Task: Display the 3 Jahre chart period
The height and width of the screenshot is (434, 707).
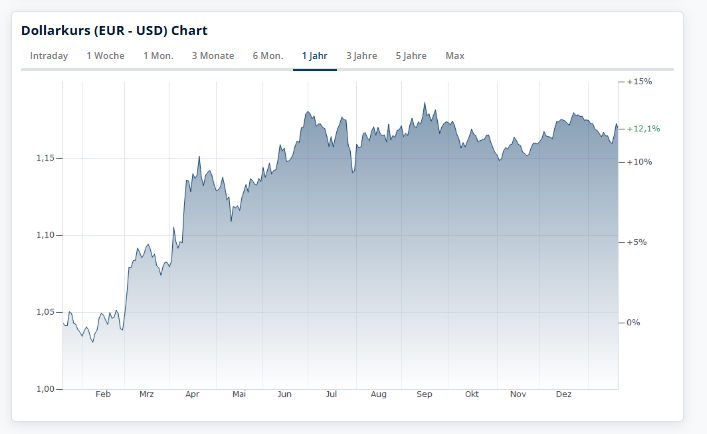Action: point(362,56)
